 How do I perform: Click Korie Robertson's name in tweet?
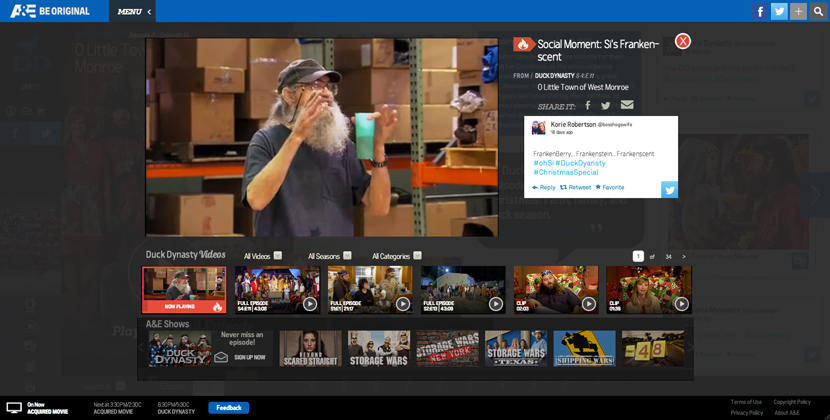pyautogui.click(x=573, y=124)
